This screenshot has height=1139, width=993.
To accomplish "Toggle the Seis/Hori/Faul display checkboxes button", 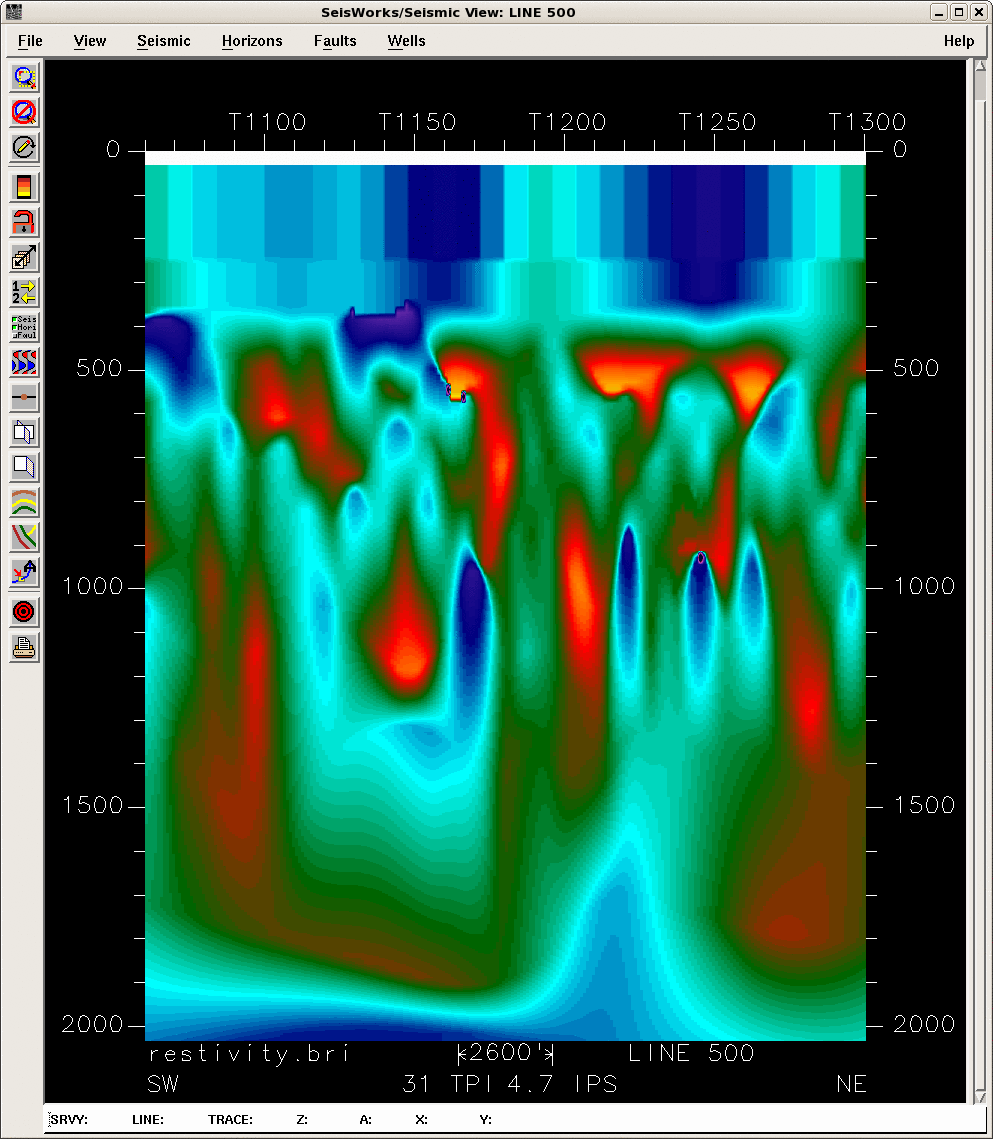I will (24, 327).
